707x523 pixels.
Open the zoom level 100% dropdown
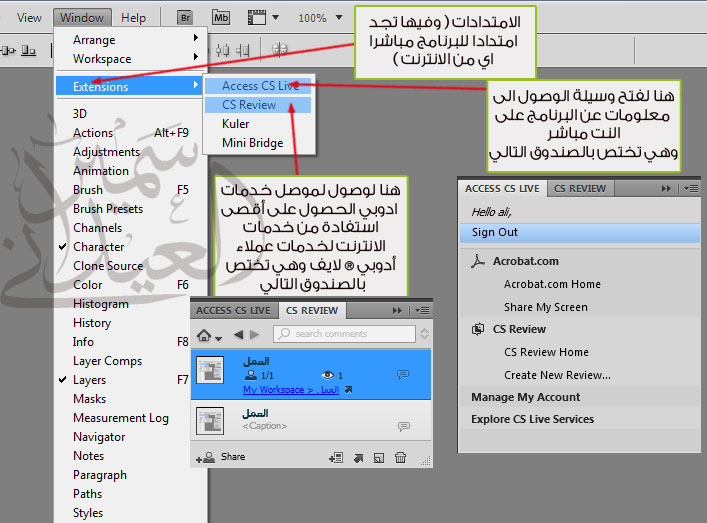319,18
